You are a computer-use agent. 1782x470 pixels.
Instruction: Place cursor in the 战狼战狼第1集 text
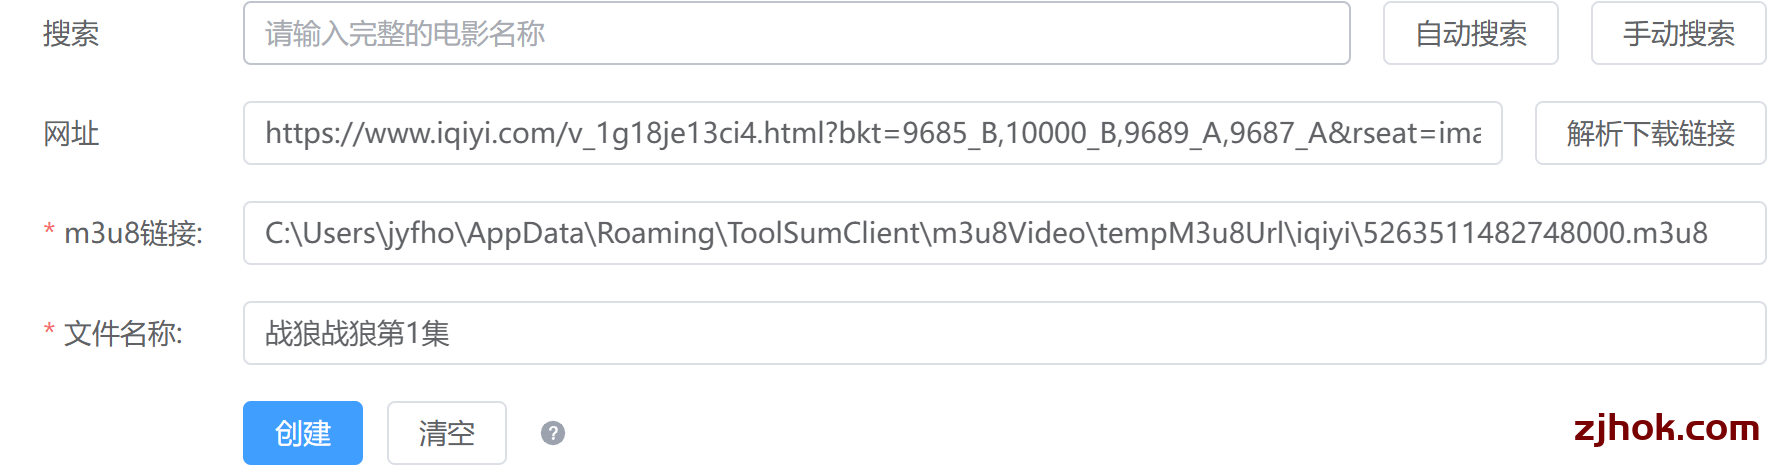pyautogui.click(x=357, y=333)
